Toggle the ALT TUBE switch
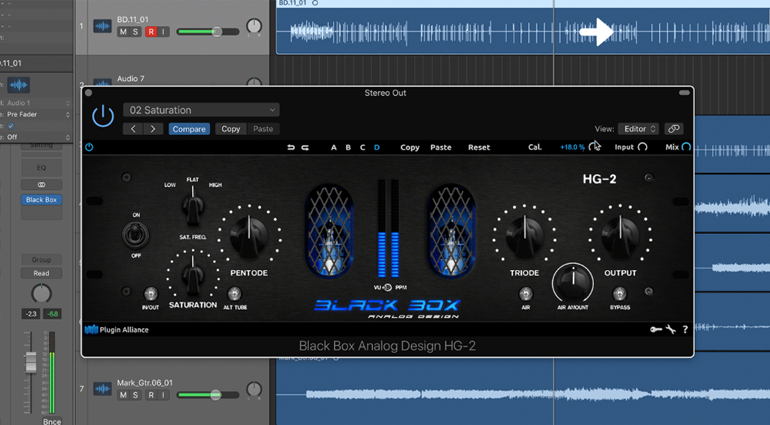Viewport: 770px width, 425px height. point(234,294)
